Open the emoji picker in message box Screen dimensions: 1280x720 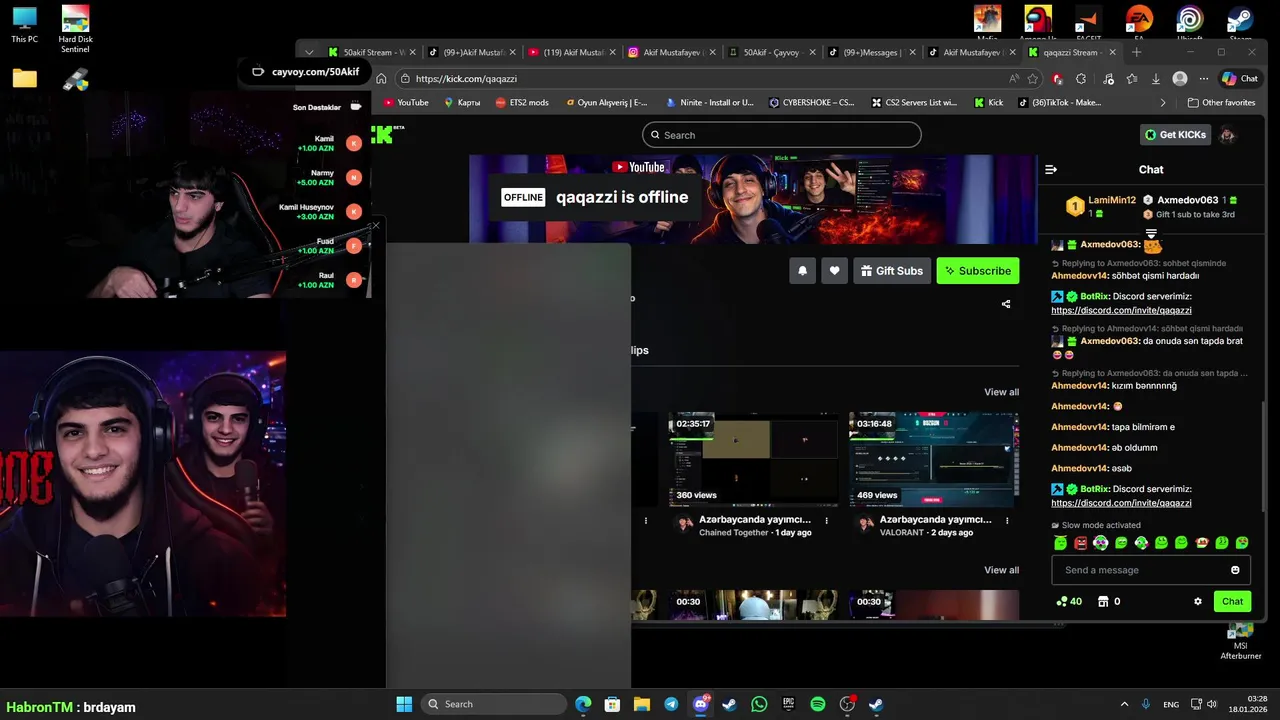[x=1235, y=570]
